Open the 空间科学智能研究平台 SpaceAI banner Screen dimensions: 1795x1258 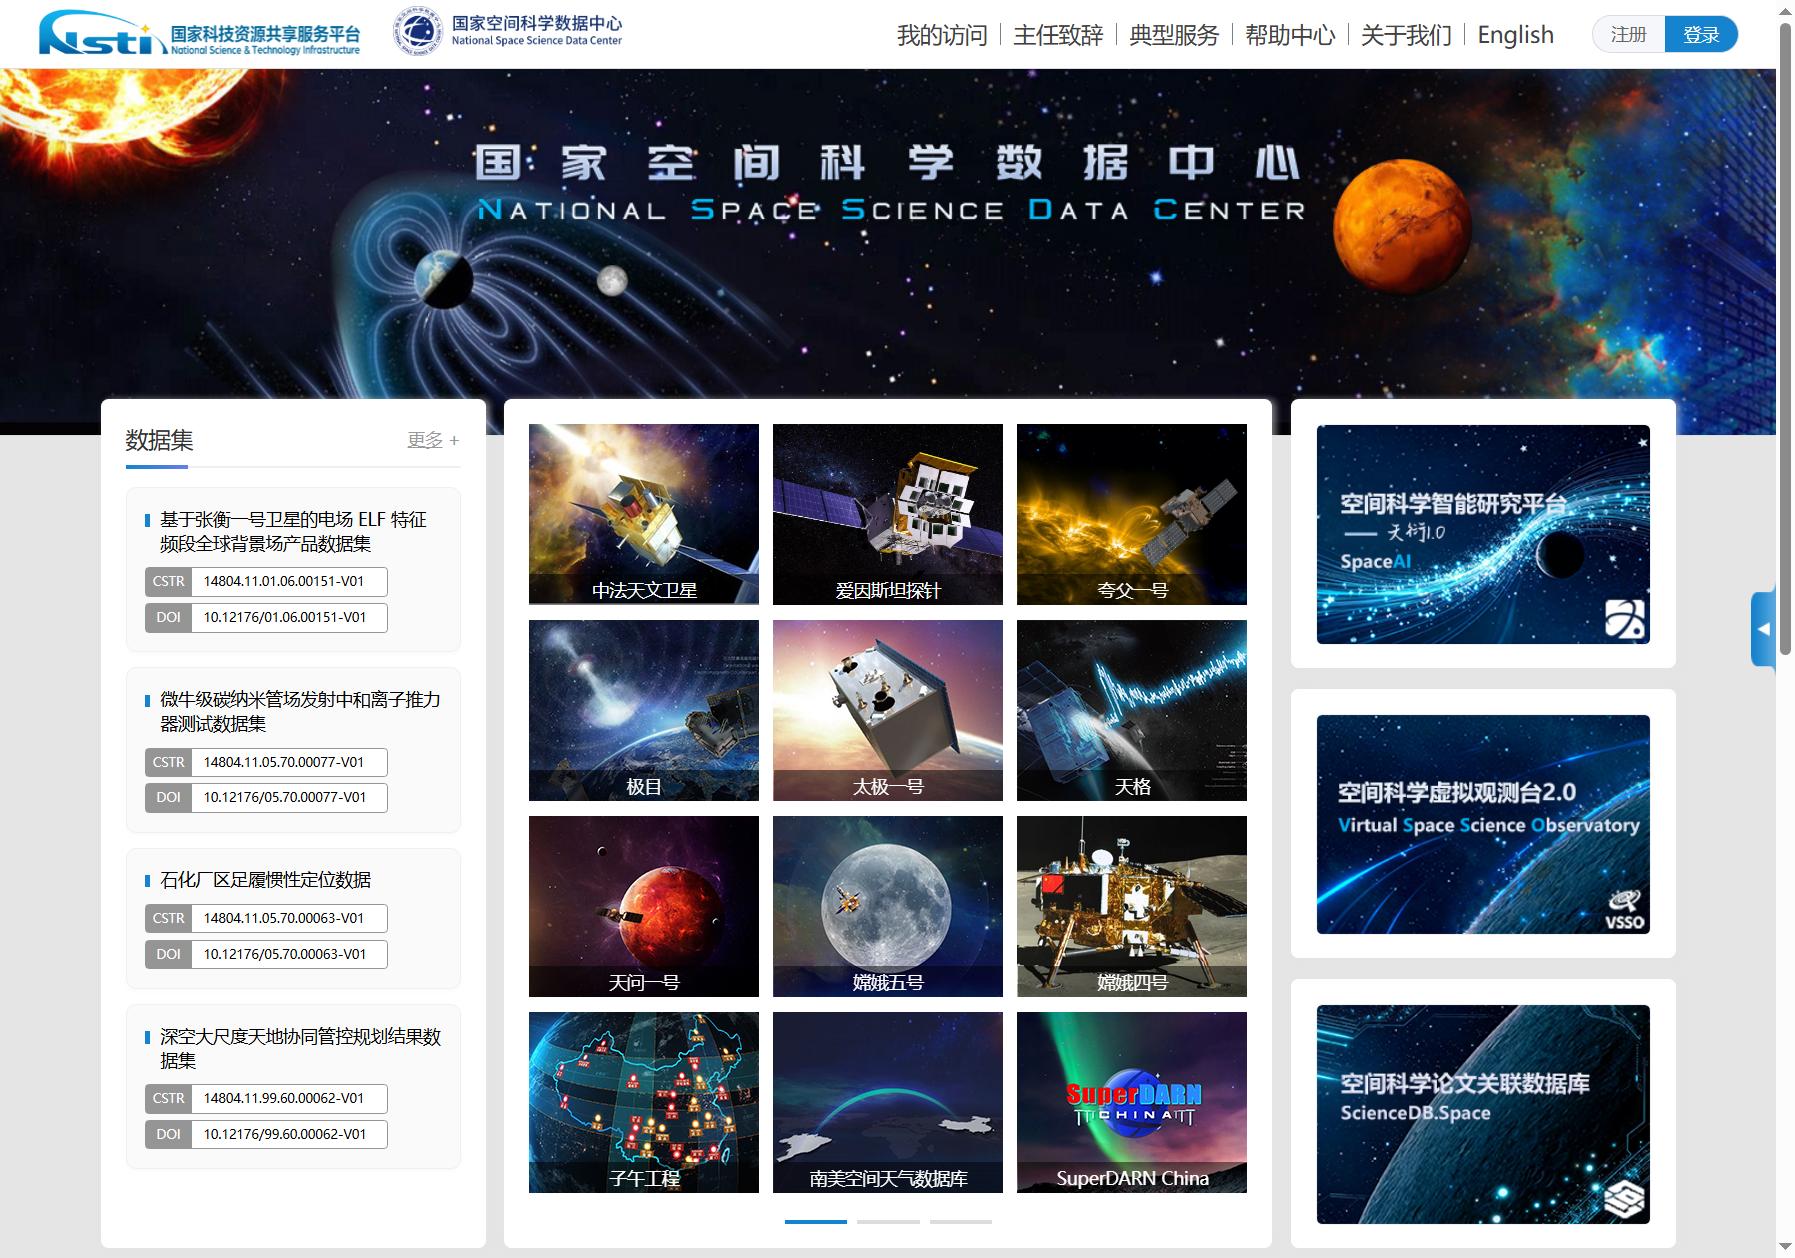[x=1483, y=534]
